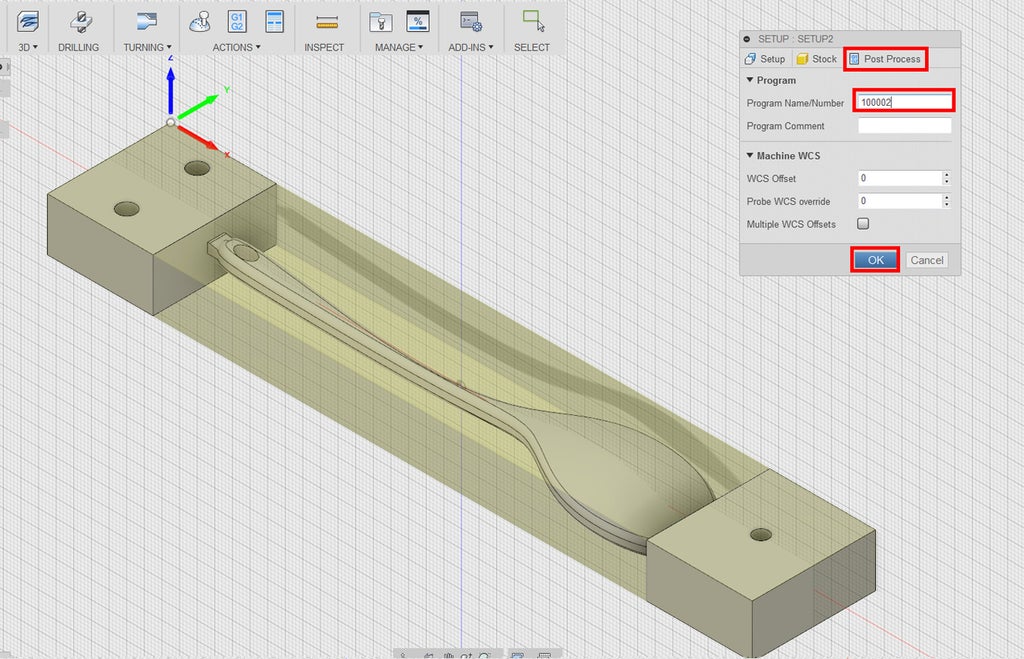Open the TURNING dropdown menu
The height and width of the screenshot is (659, 1024).
[148, 47]
